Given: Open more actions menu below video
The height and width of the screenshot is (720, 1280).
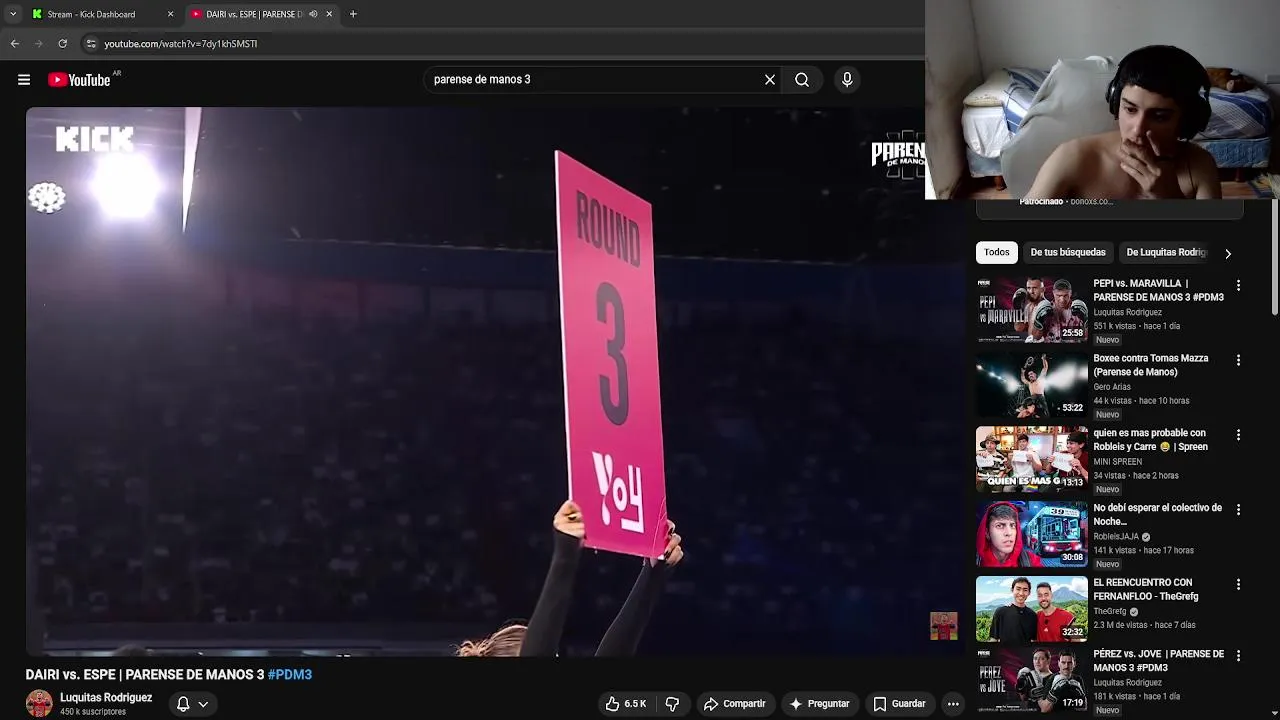Looking at the screenshot, I should coord(953,704).
